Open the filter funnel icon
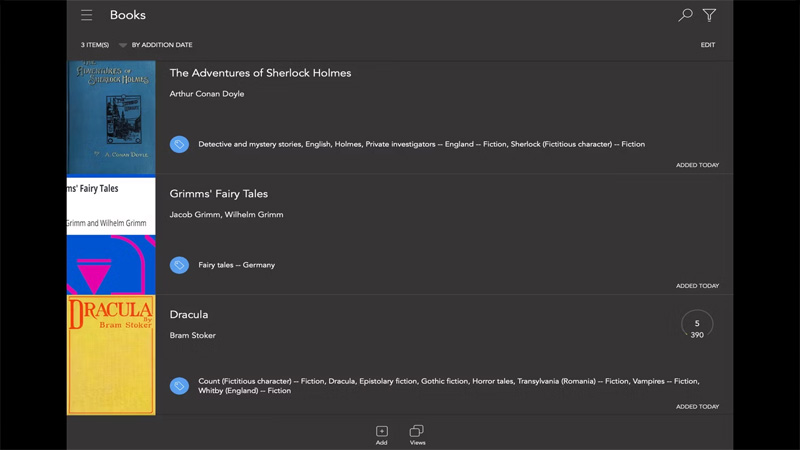The height and width of the screenshot is (450, 800). [x=709, y=15]
